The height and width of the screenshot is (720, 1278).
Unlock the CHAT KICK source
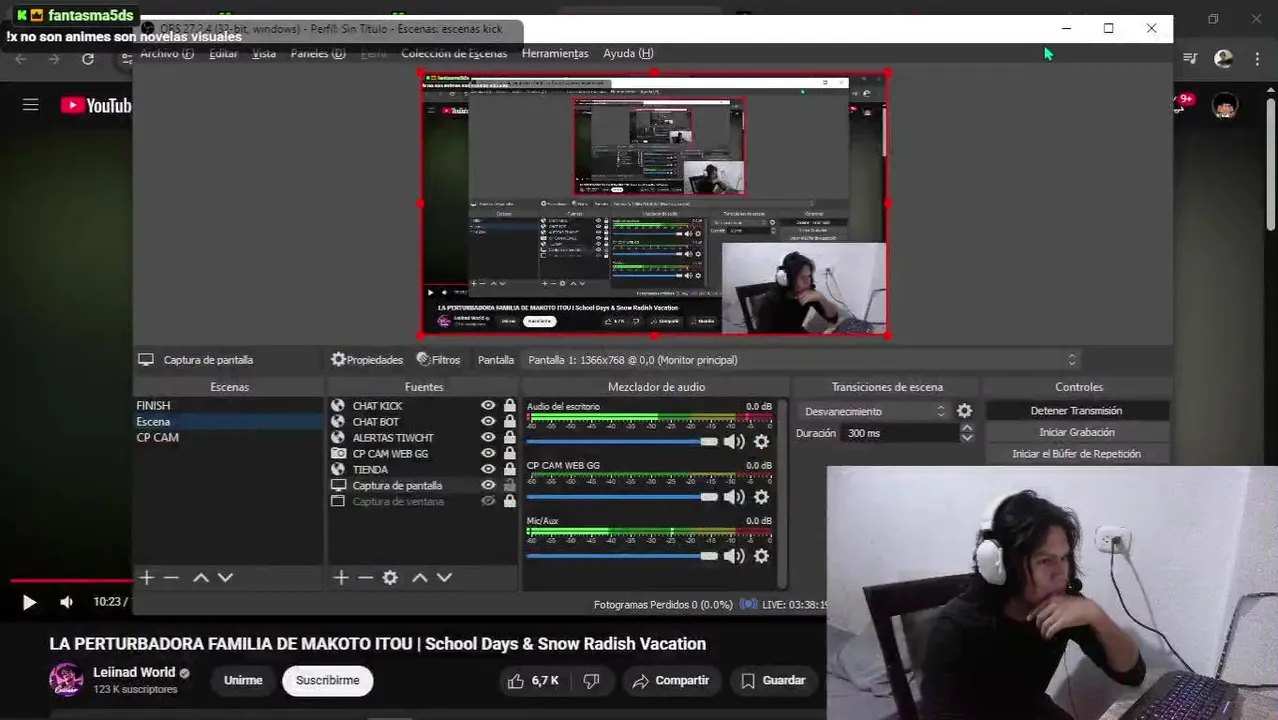(x=510, y=406)
